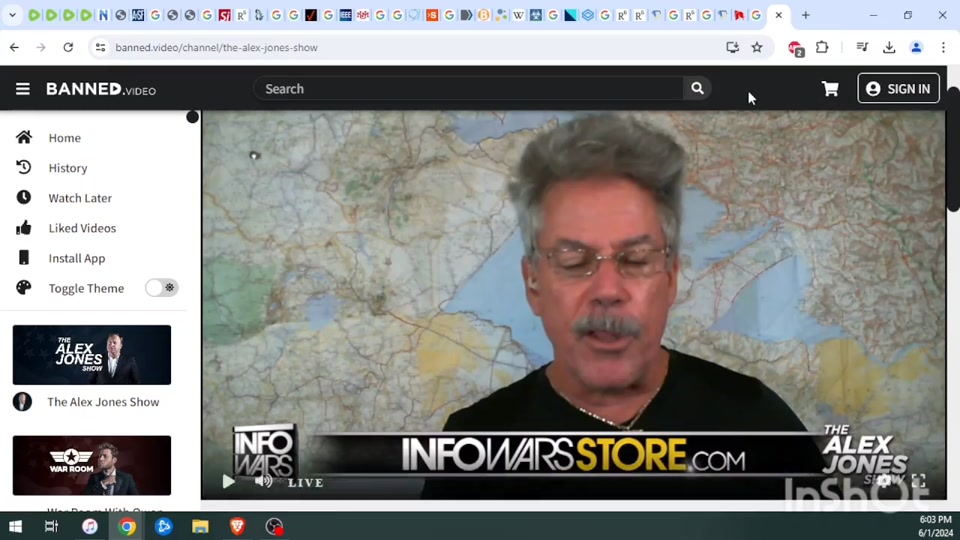Image resolution: width=960 pixels, height=540 pixels.
Task: Mute the video player volume
Action: (263, 481)
